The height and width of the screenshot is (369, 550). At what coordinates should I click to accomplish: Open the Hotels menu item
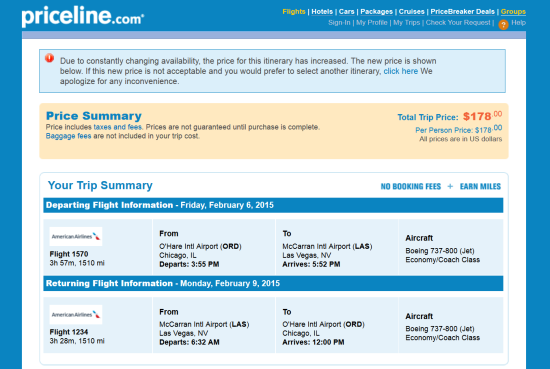click(322, 12)
